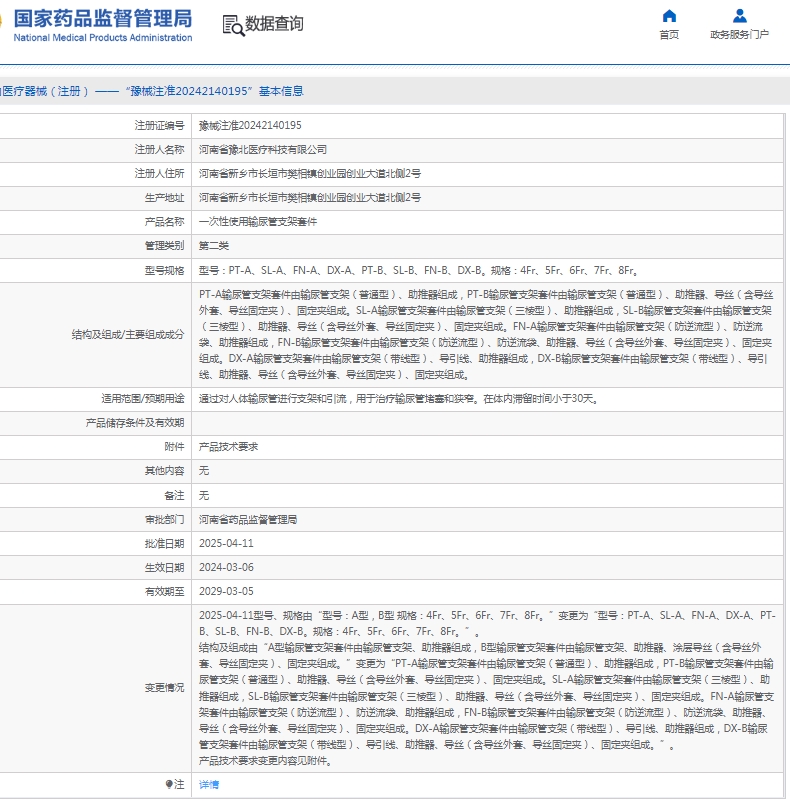Click the 注册证编号 label
This screenshot has width=790, height=802.
[160, 126]
